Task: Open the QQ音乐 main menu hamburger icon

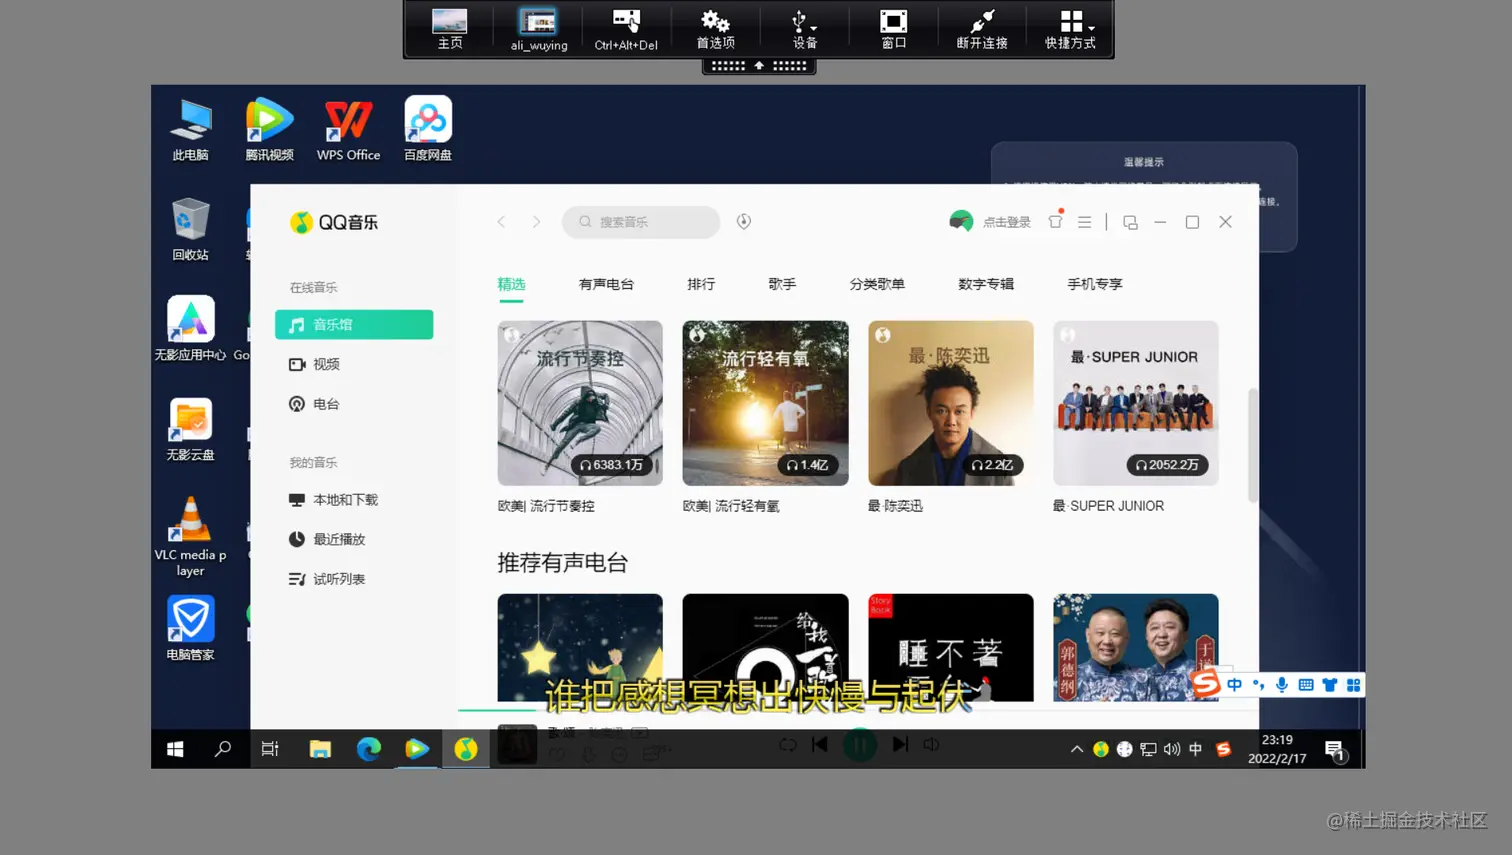Action: [1085, 222]
